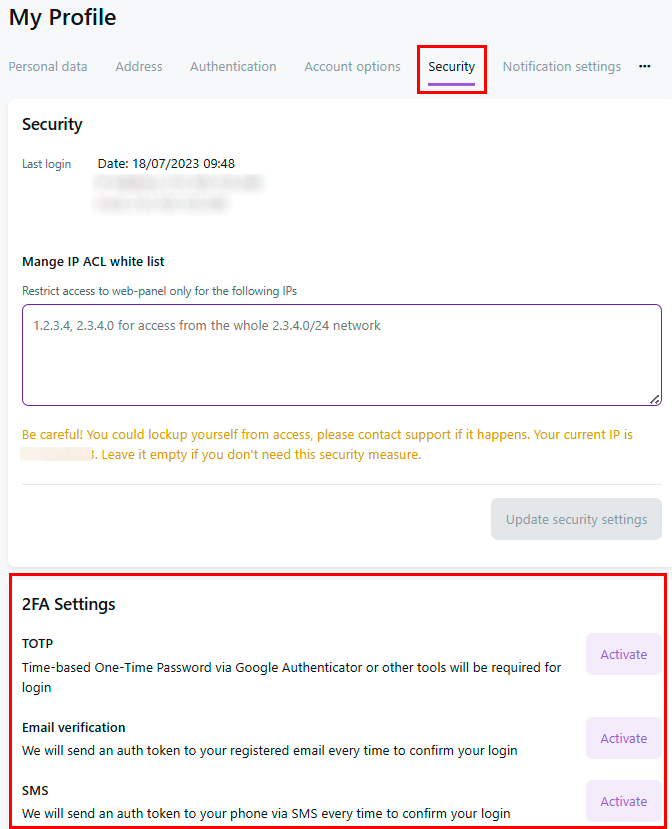Activate Email verification 2FA
The width and height of the screenshot is (672, 829).
tap(623, 739)
